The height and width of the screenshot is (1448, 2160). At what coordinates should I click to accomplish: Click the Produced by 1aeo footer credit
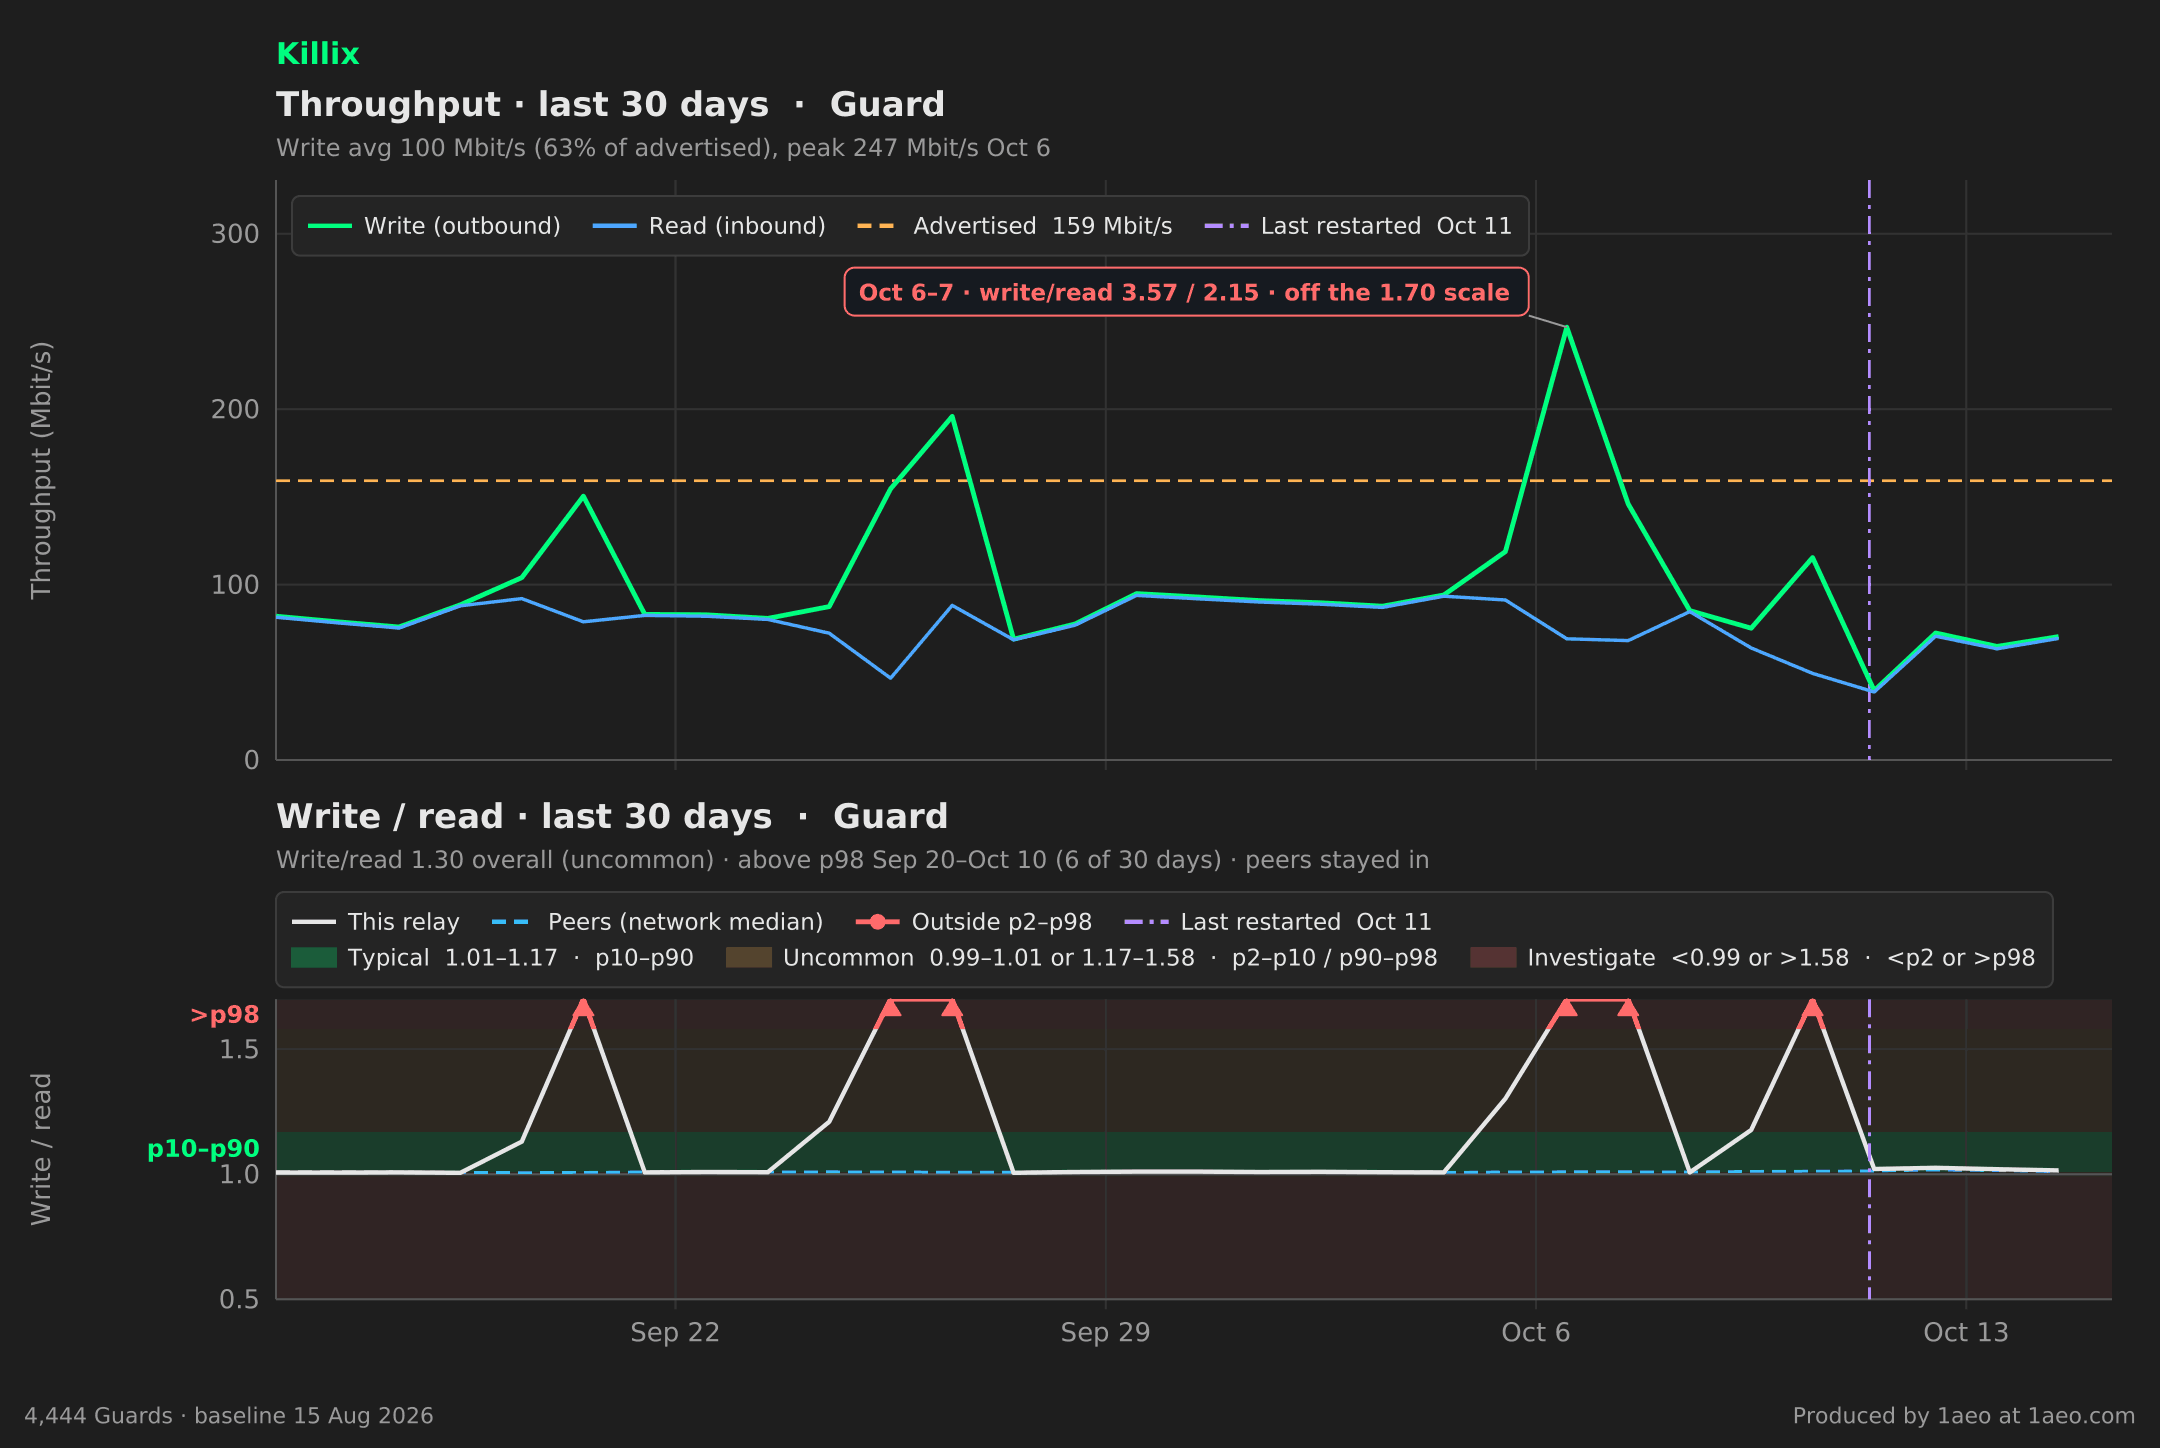[1964, 1416]
